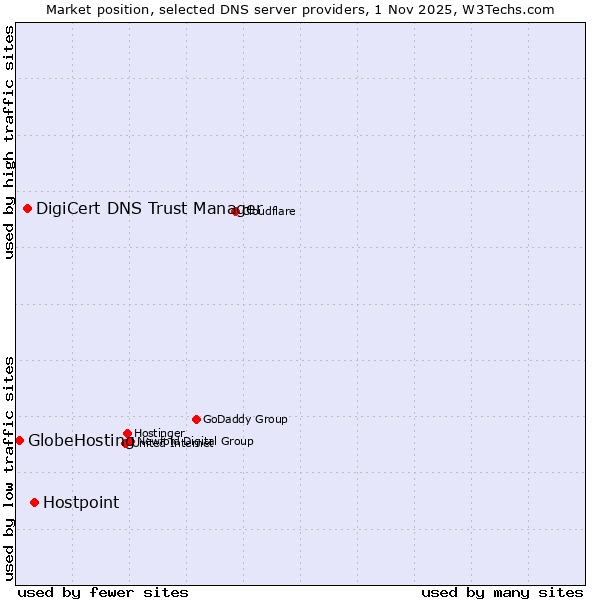The image size is (600, 600).
Task: Click the Cloudflare red data point
Action: click(x=236, y=211)
